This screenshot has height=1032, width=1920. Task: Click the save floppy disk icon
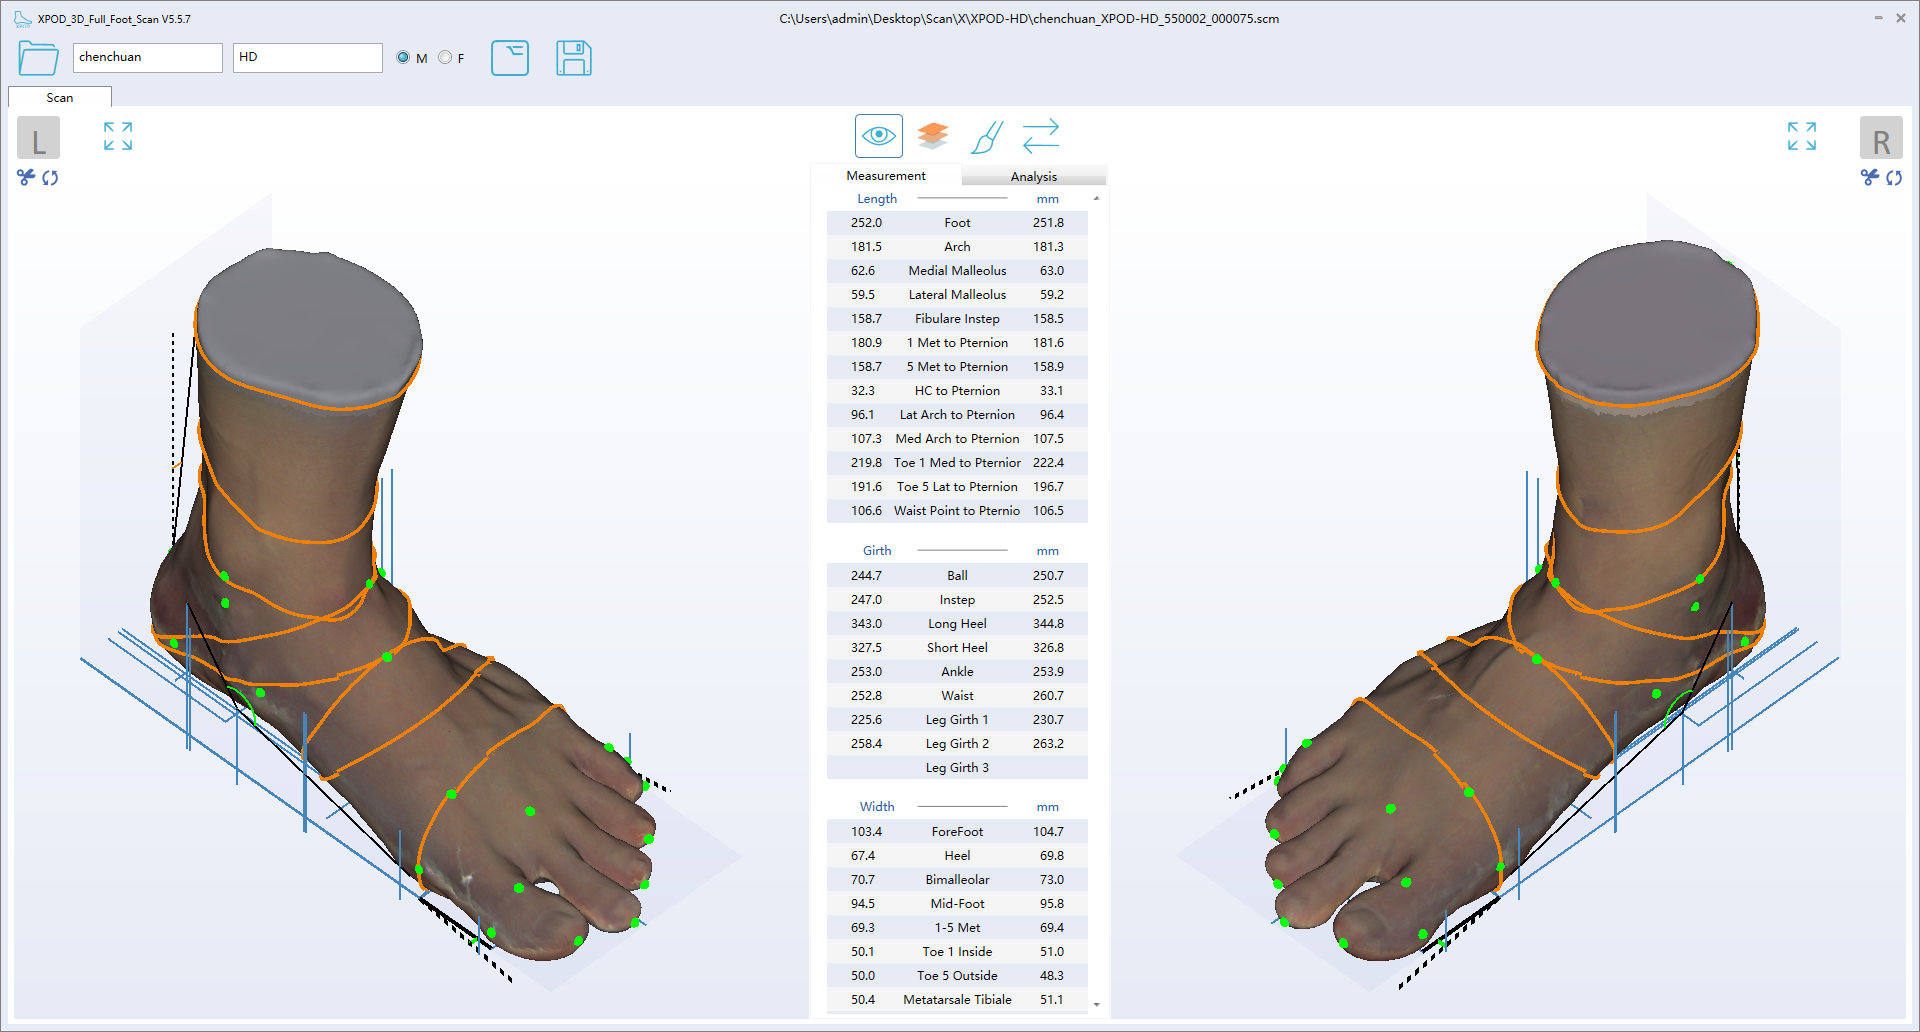click(x=573, y=58)
